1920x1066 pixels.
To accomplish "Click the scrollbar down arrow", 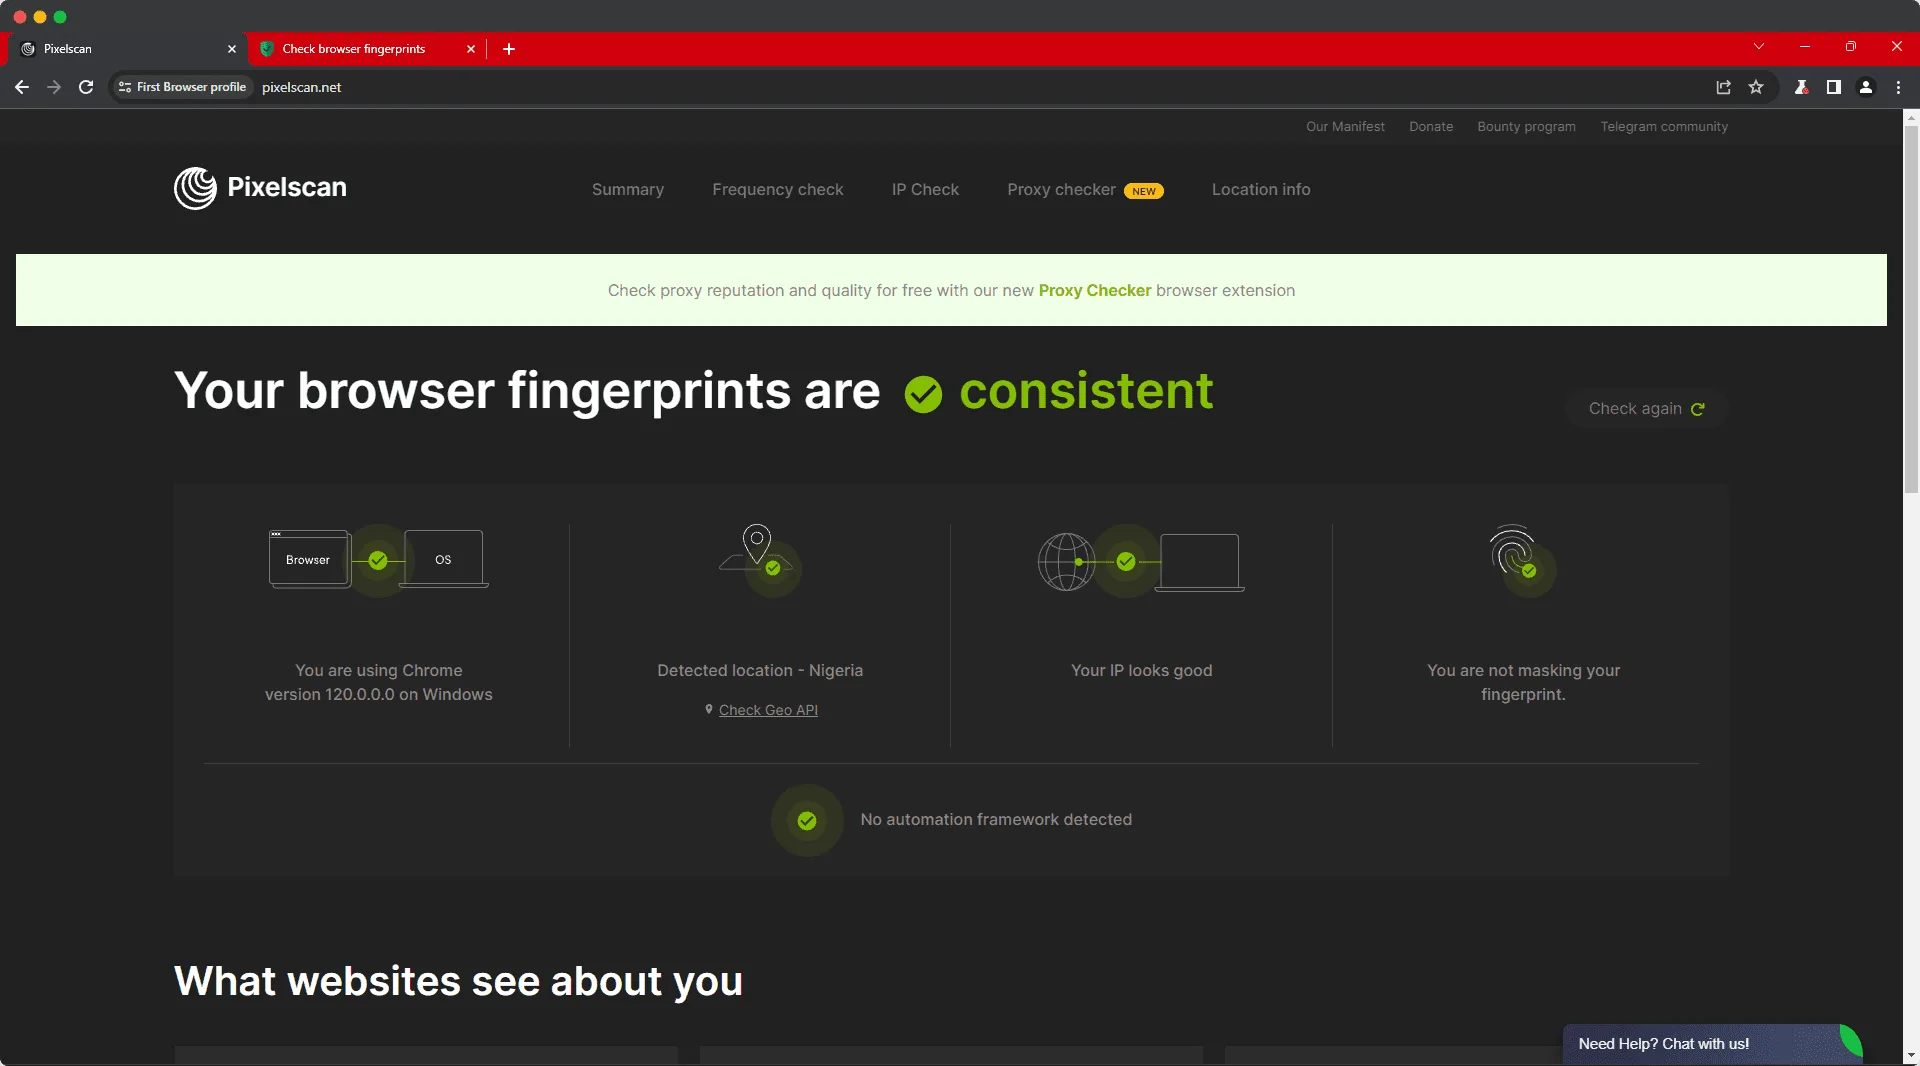I will [x=1911, y=1055].
